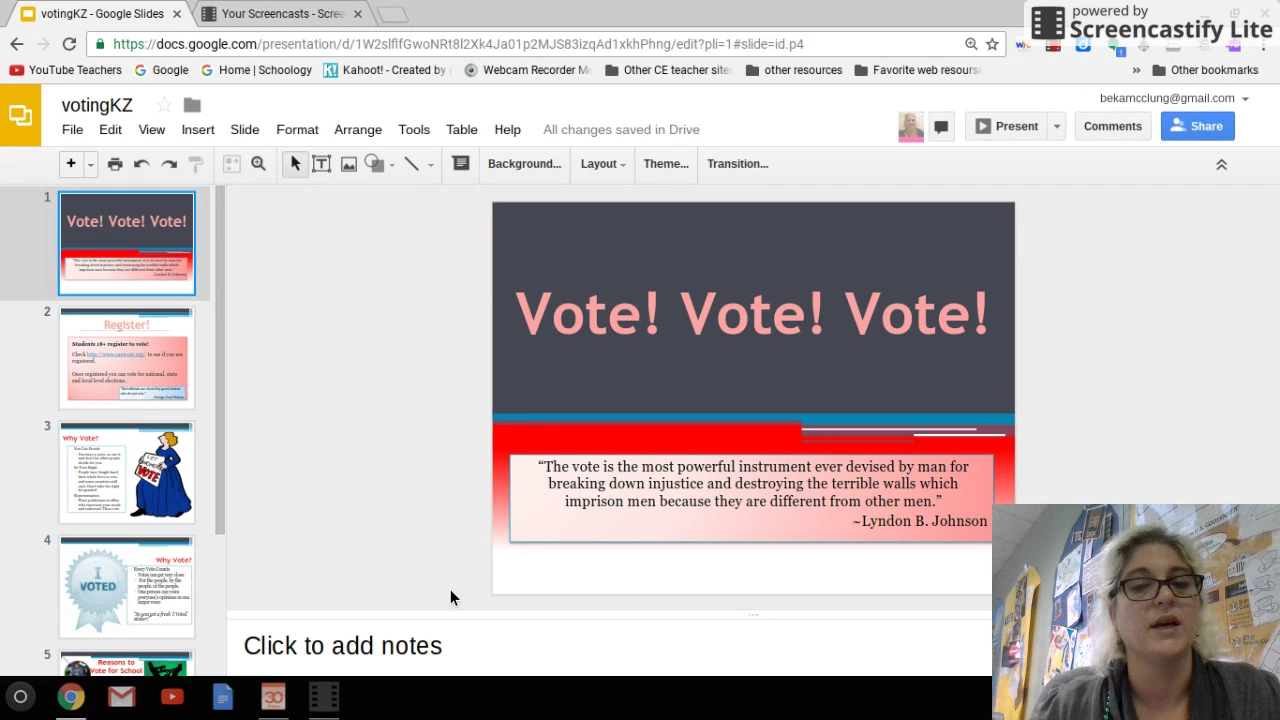Click the Transition... button
The width and height of the screenshot is (1280, 720).
pos(737,164)
